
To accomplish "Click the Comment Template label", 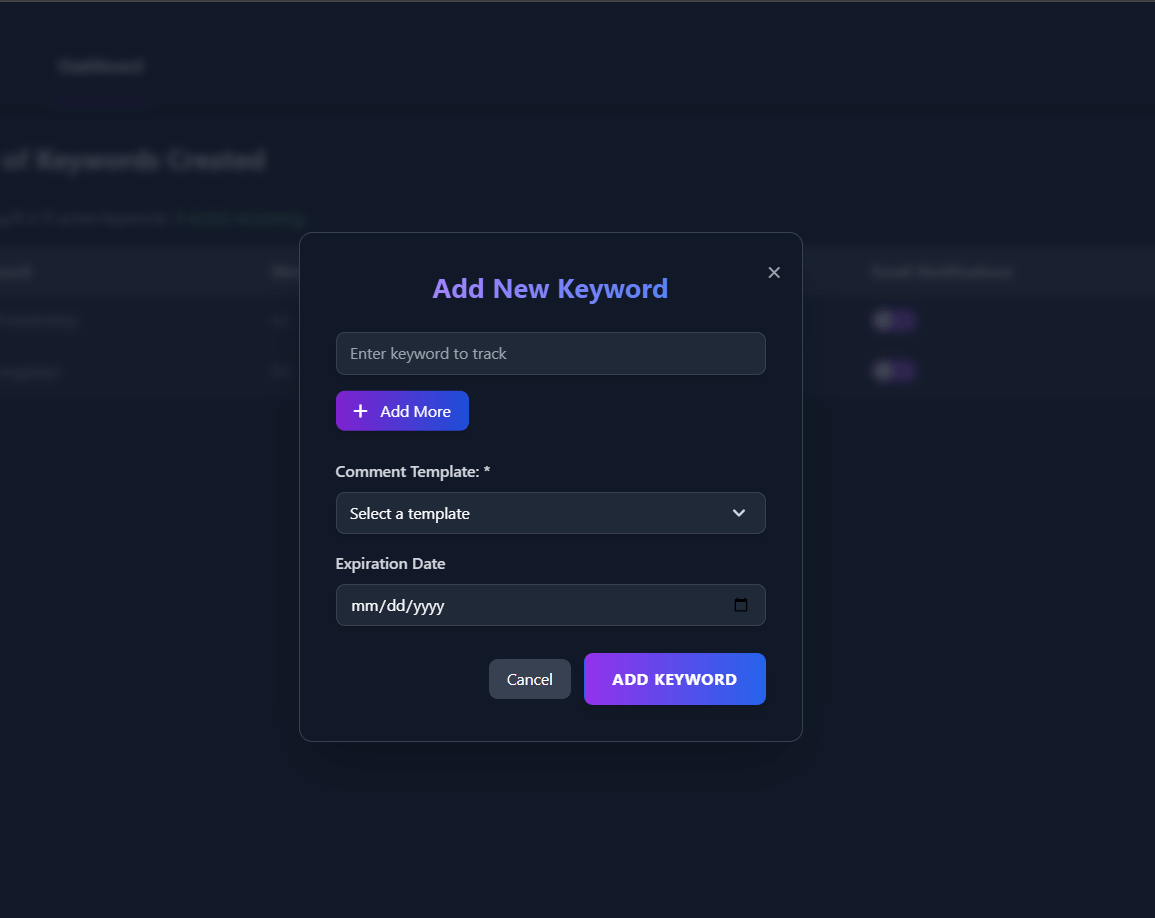I will [x=412, y=471].
